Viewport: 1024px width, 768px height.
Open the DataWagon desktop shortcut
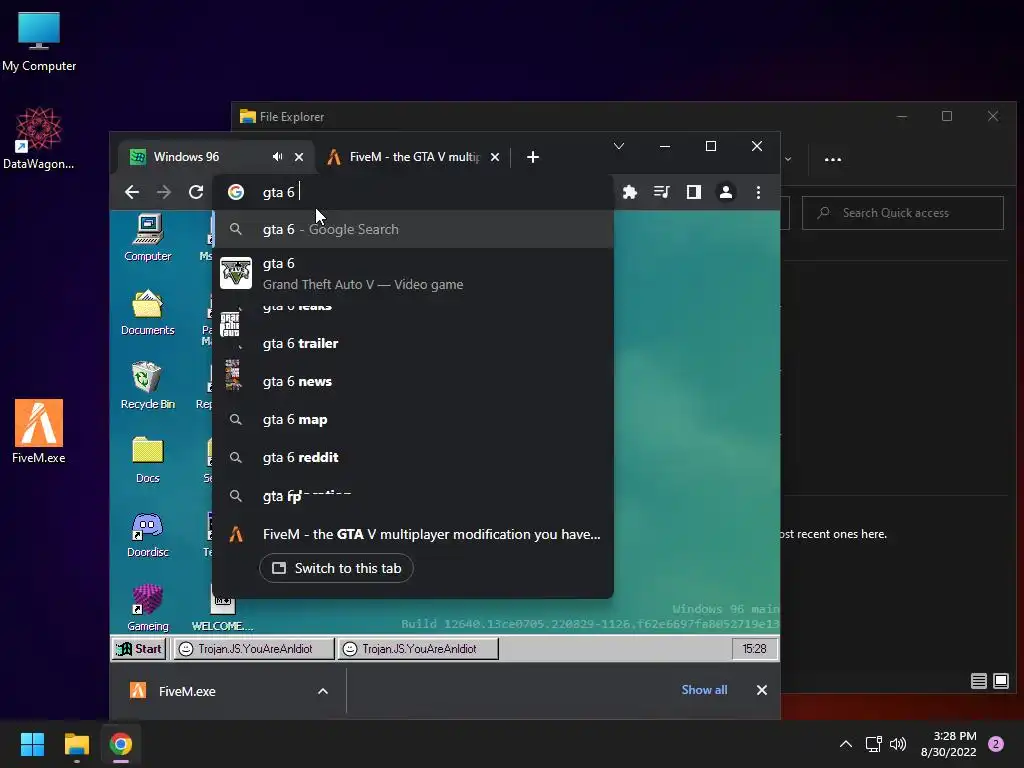39,138
